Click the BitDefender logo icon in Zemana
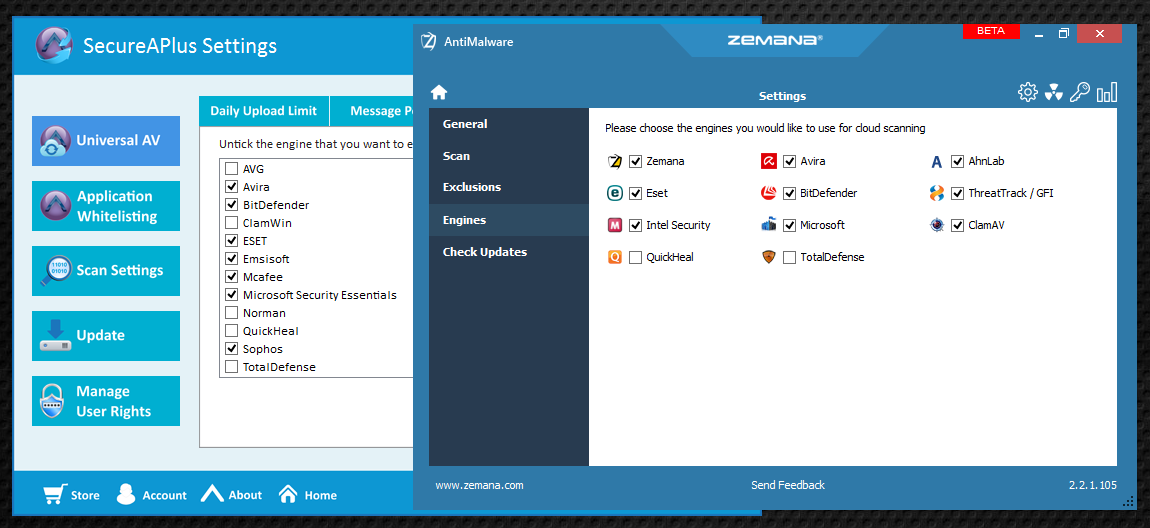The width and height of the screenshot is (1150, 528). pos(769,193)
